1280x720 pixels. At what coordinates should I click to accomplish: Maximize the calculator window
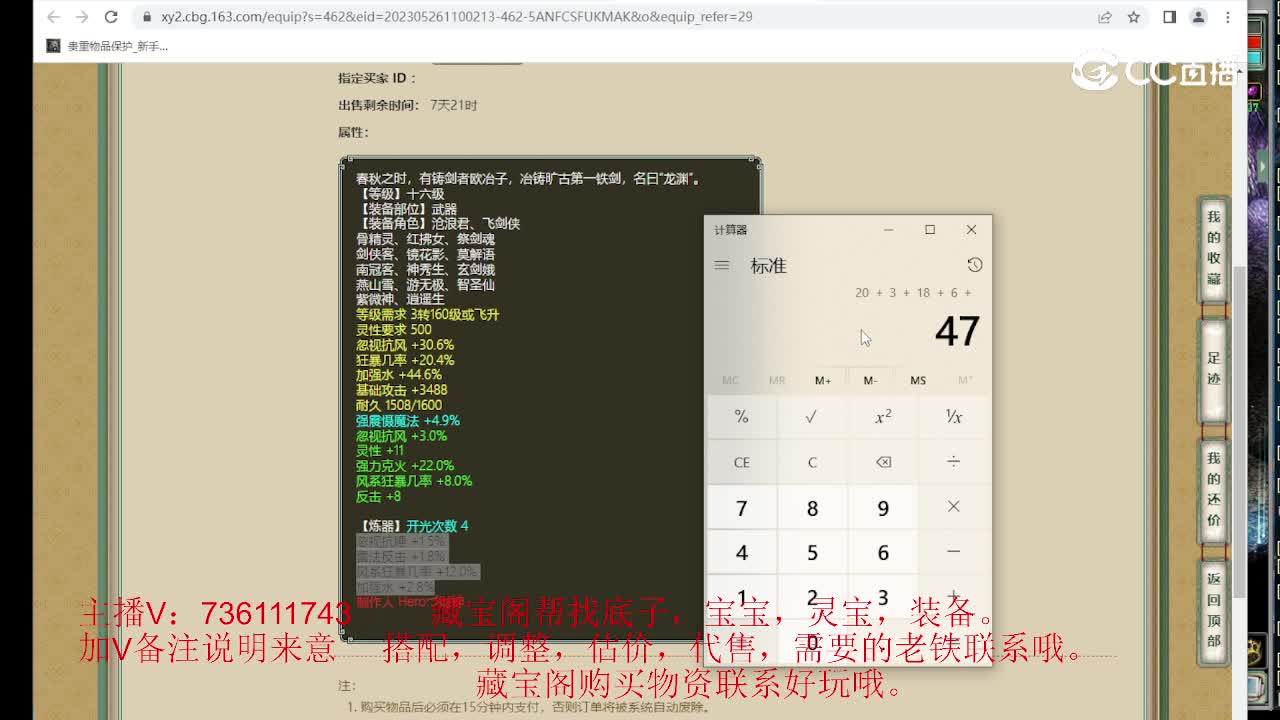tap(930, 230)
